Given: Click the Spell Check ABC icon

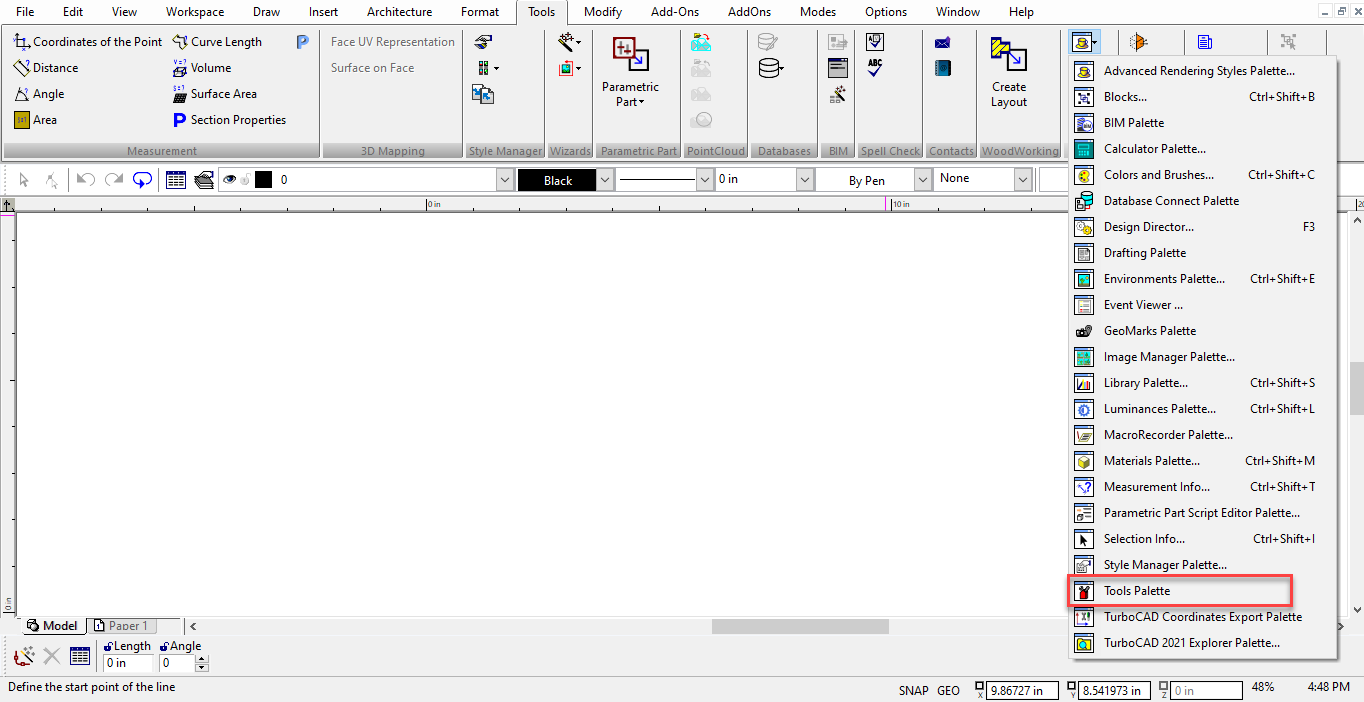Looking at the screenshot, I should tap(875, 68).
